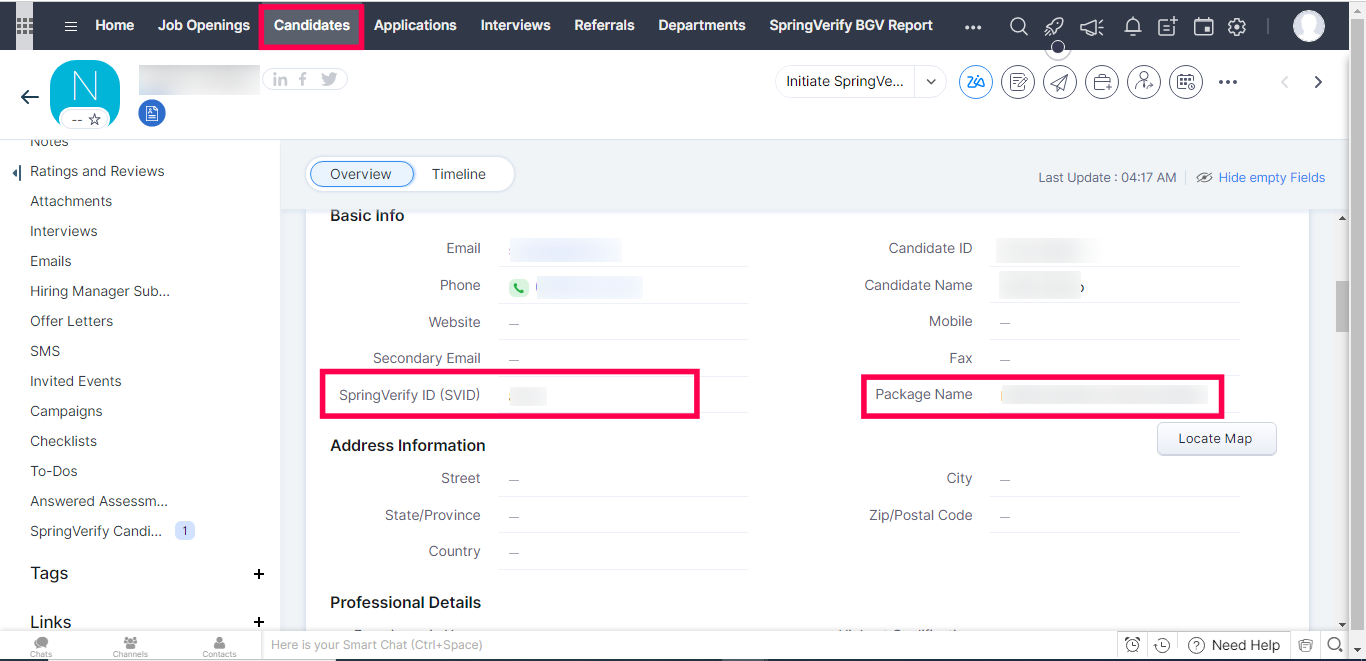Go to previous candidate record arrow
The width and height of the screenshot is (1366, 661).
coord(1285,82)
